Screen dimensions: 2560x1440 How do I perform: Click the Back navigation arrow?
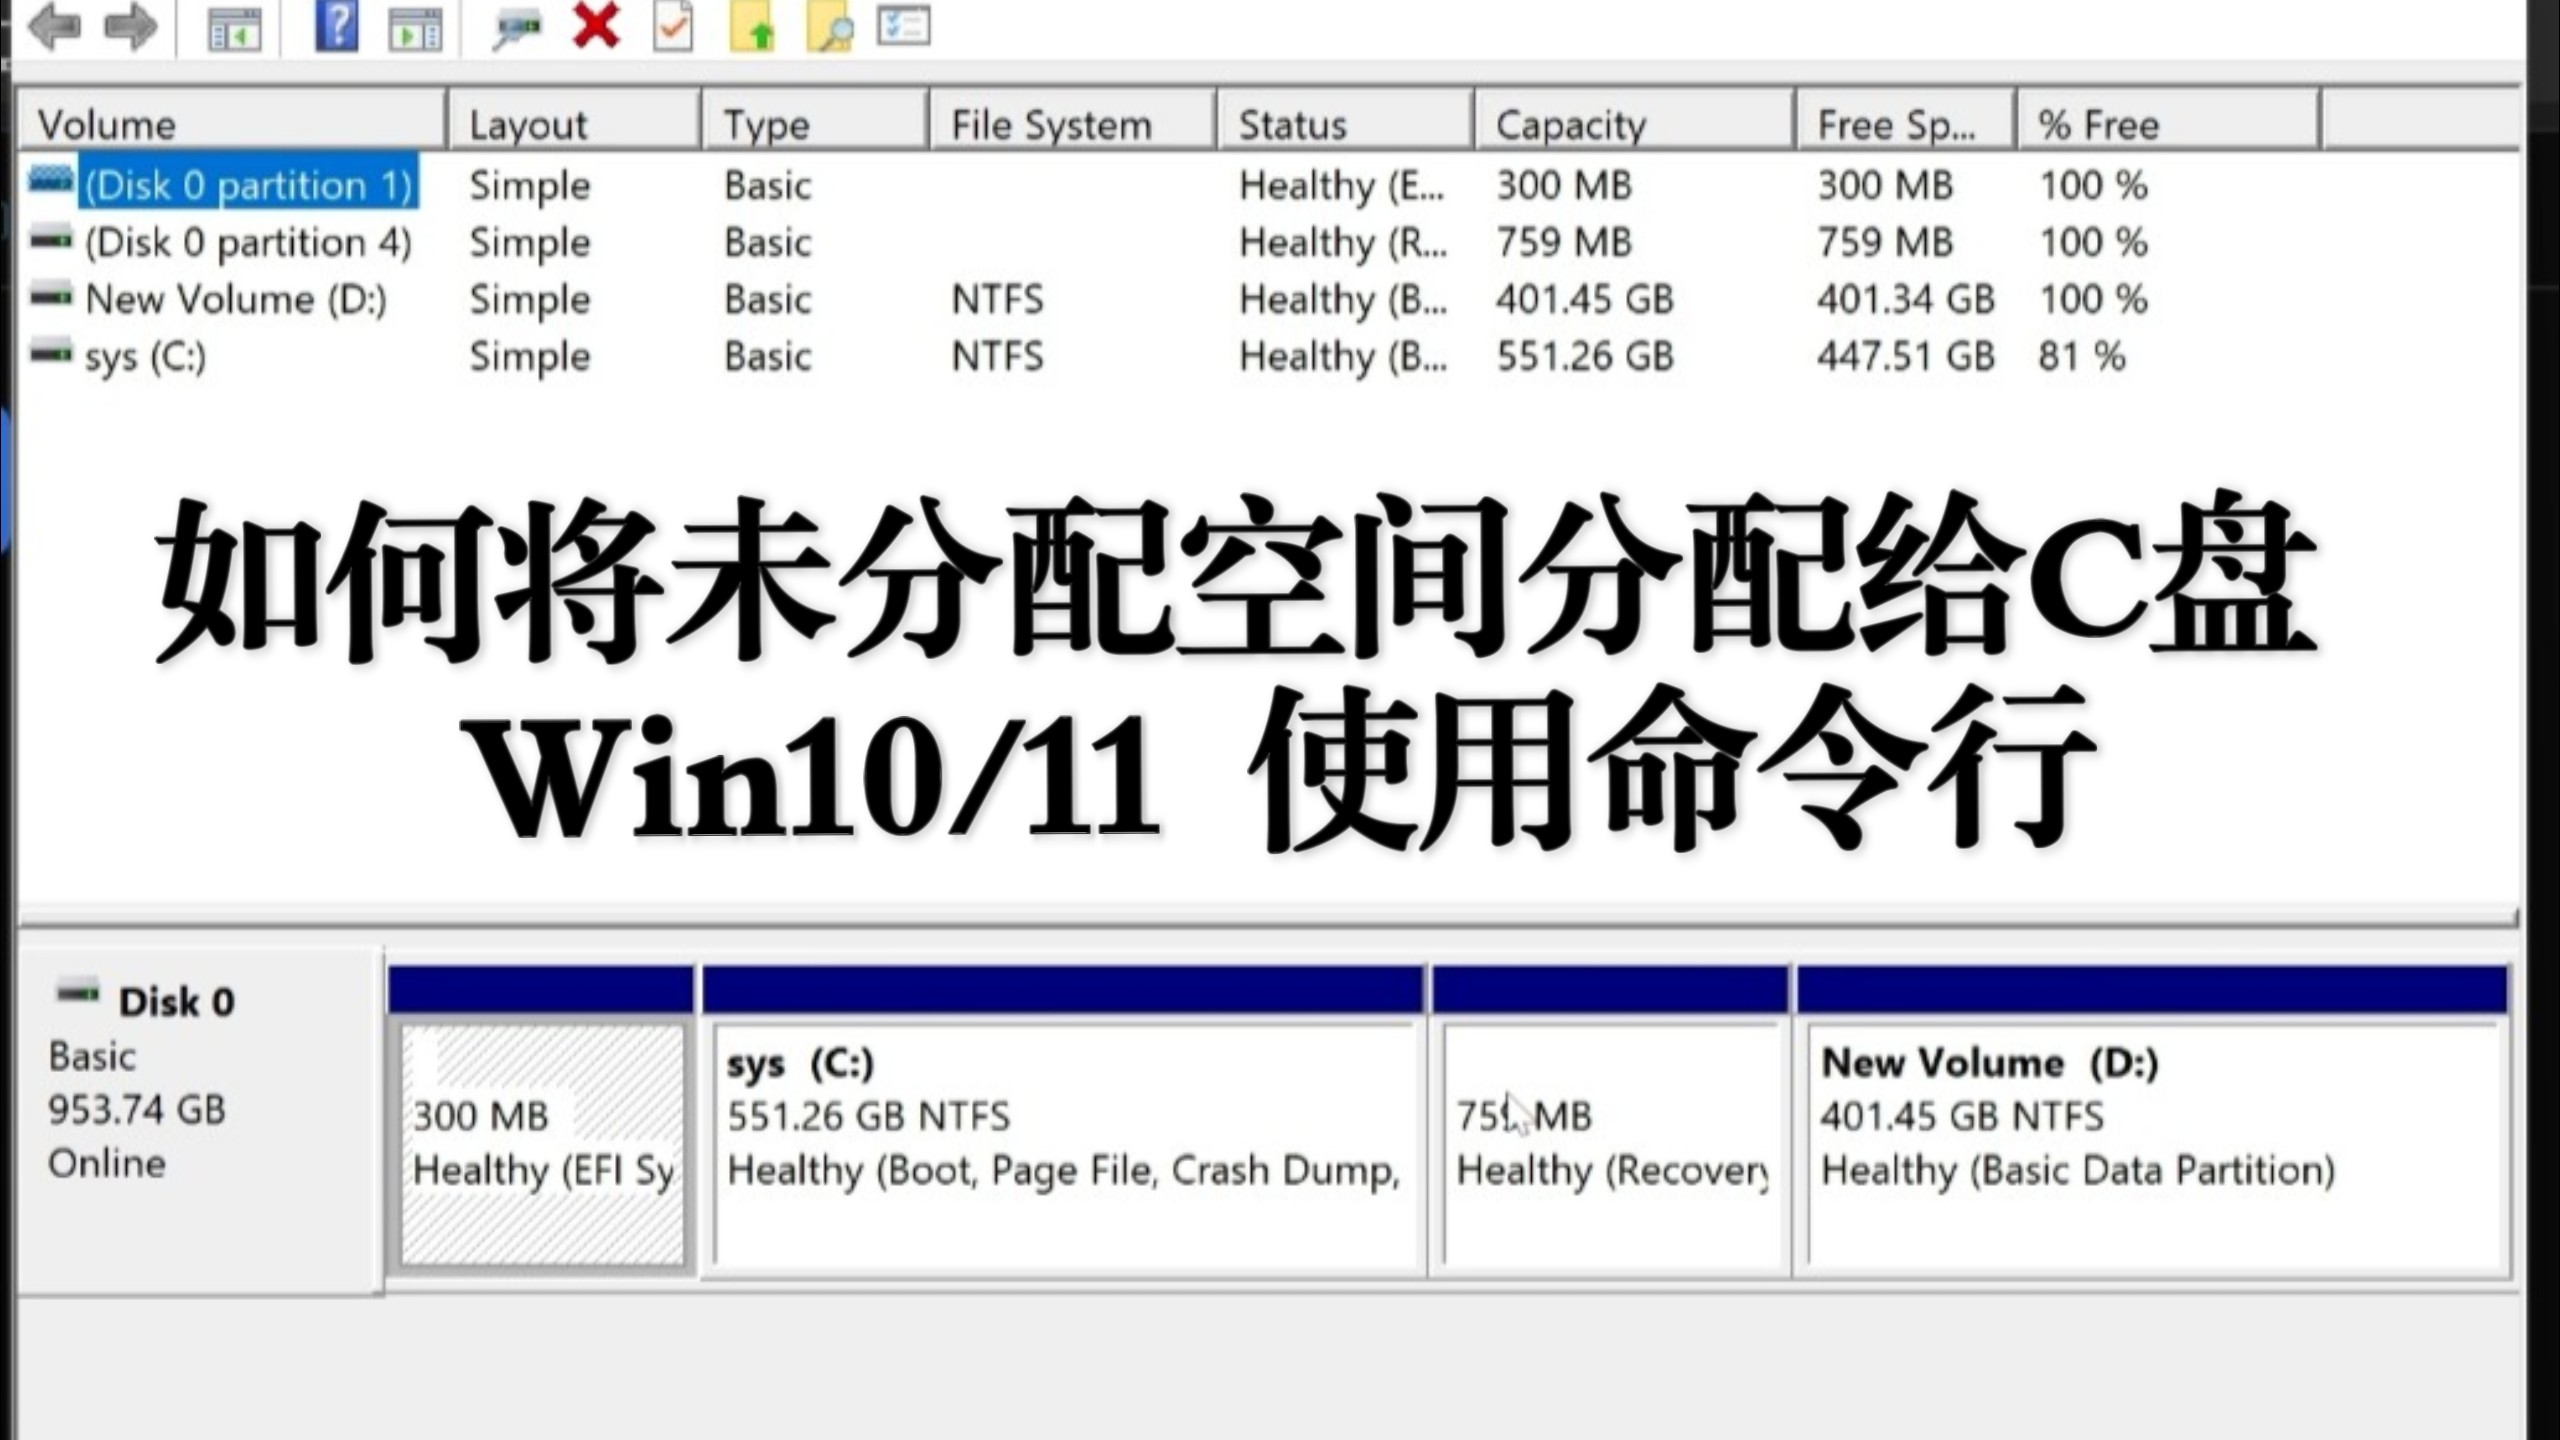(57, 27)
